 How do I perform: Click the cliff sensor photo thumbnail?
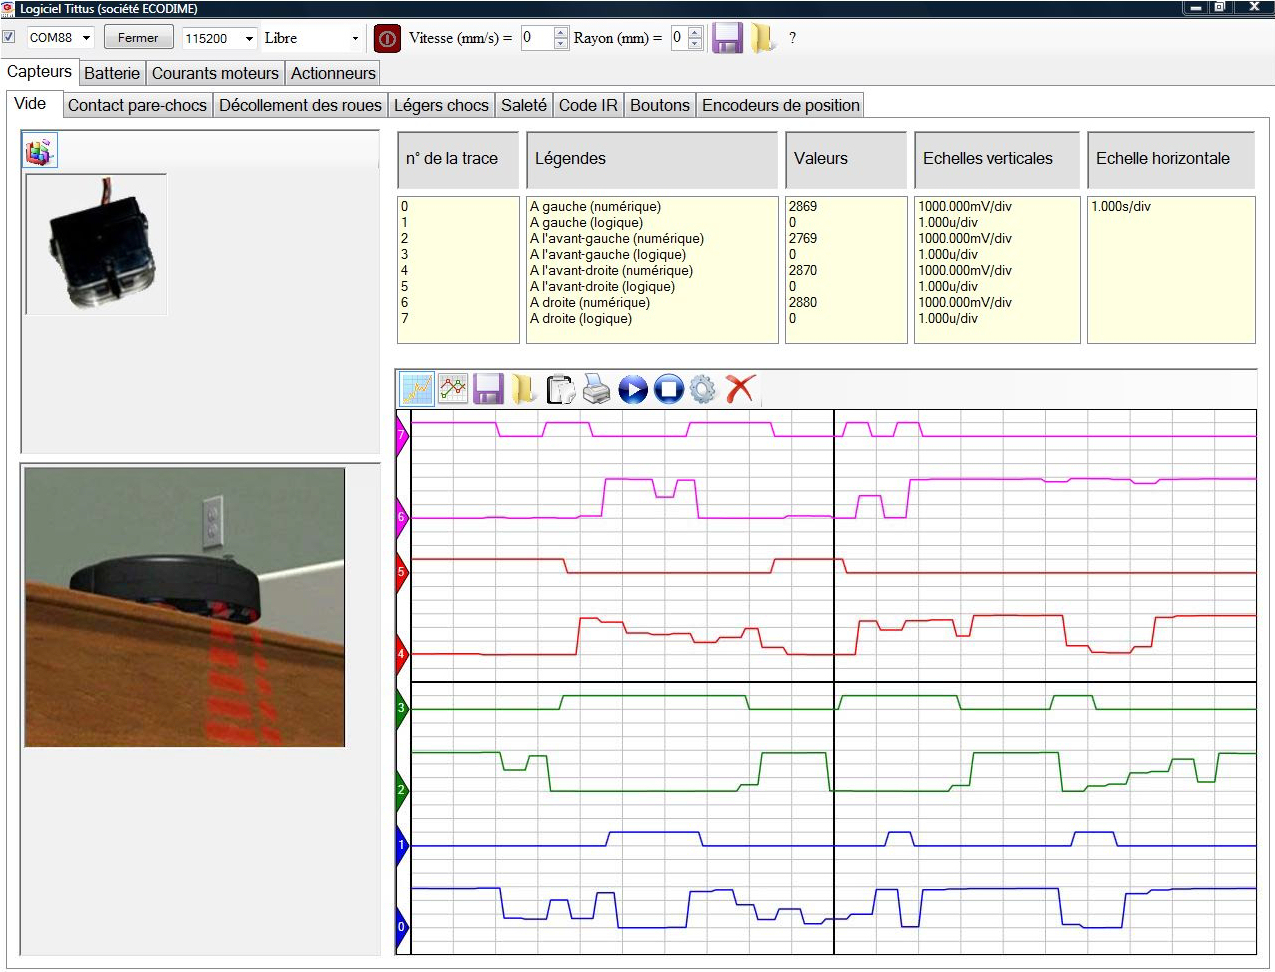[x=96, y=244]
